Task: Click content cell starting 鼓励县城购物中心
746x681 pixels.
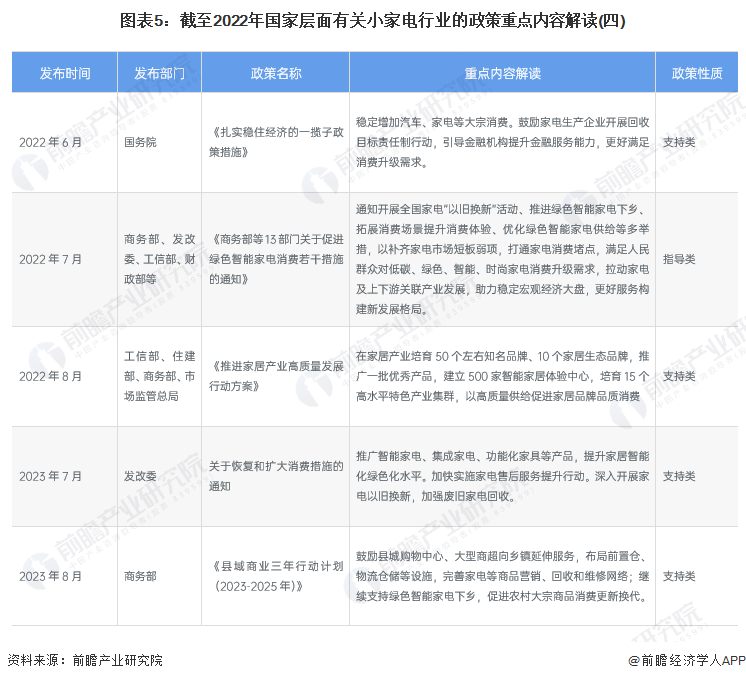Action: pos(502,576)
